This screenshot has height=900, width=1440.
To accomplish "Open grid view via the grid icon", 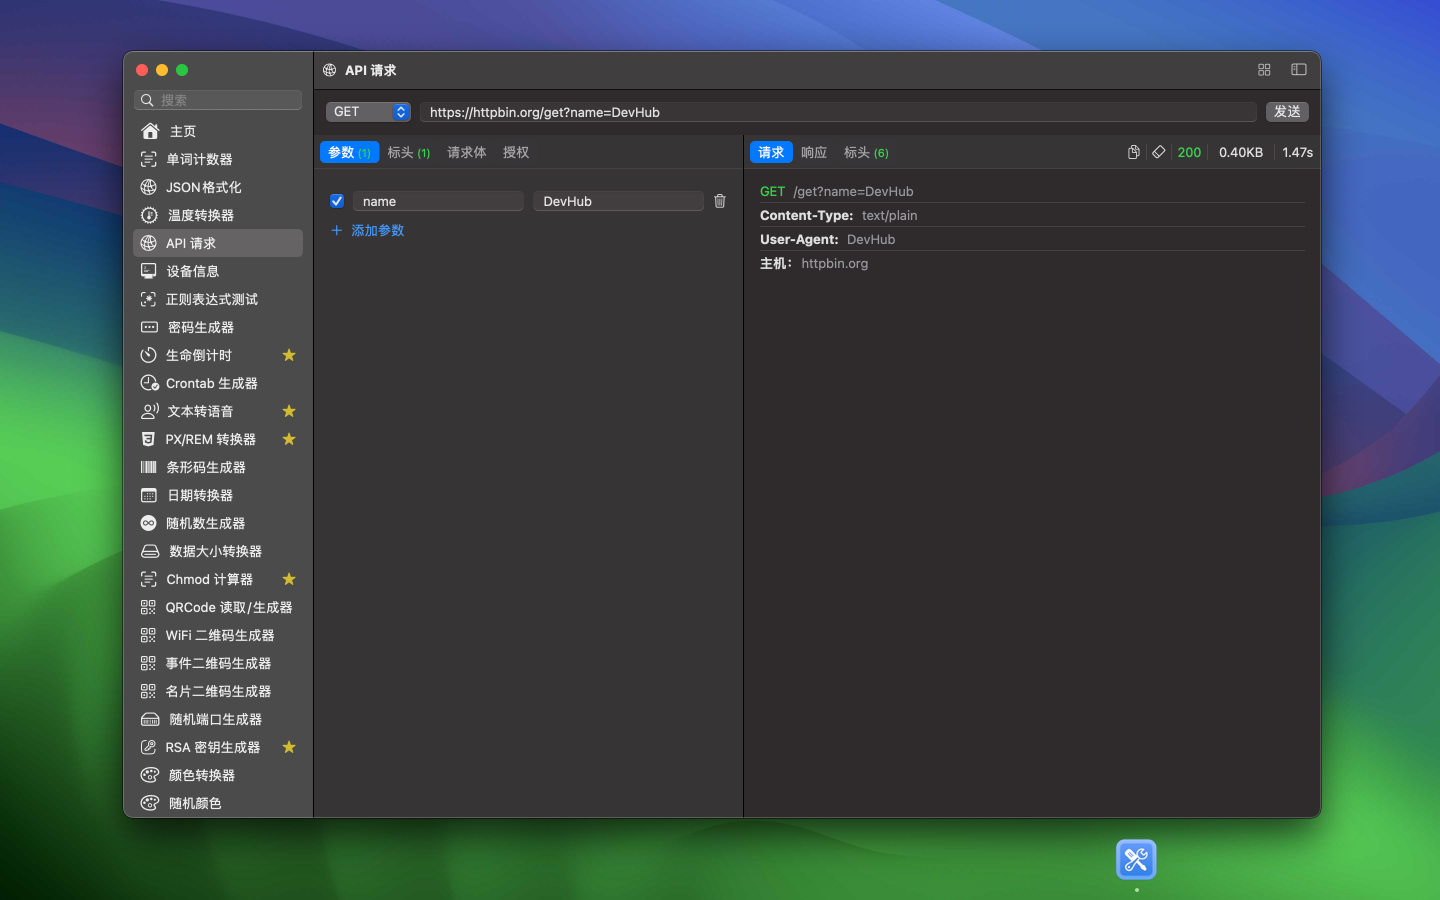I will pyautogui.click(x=1264, y=70).
